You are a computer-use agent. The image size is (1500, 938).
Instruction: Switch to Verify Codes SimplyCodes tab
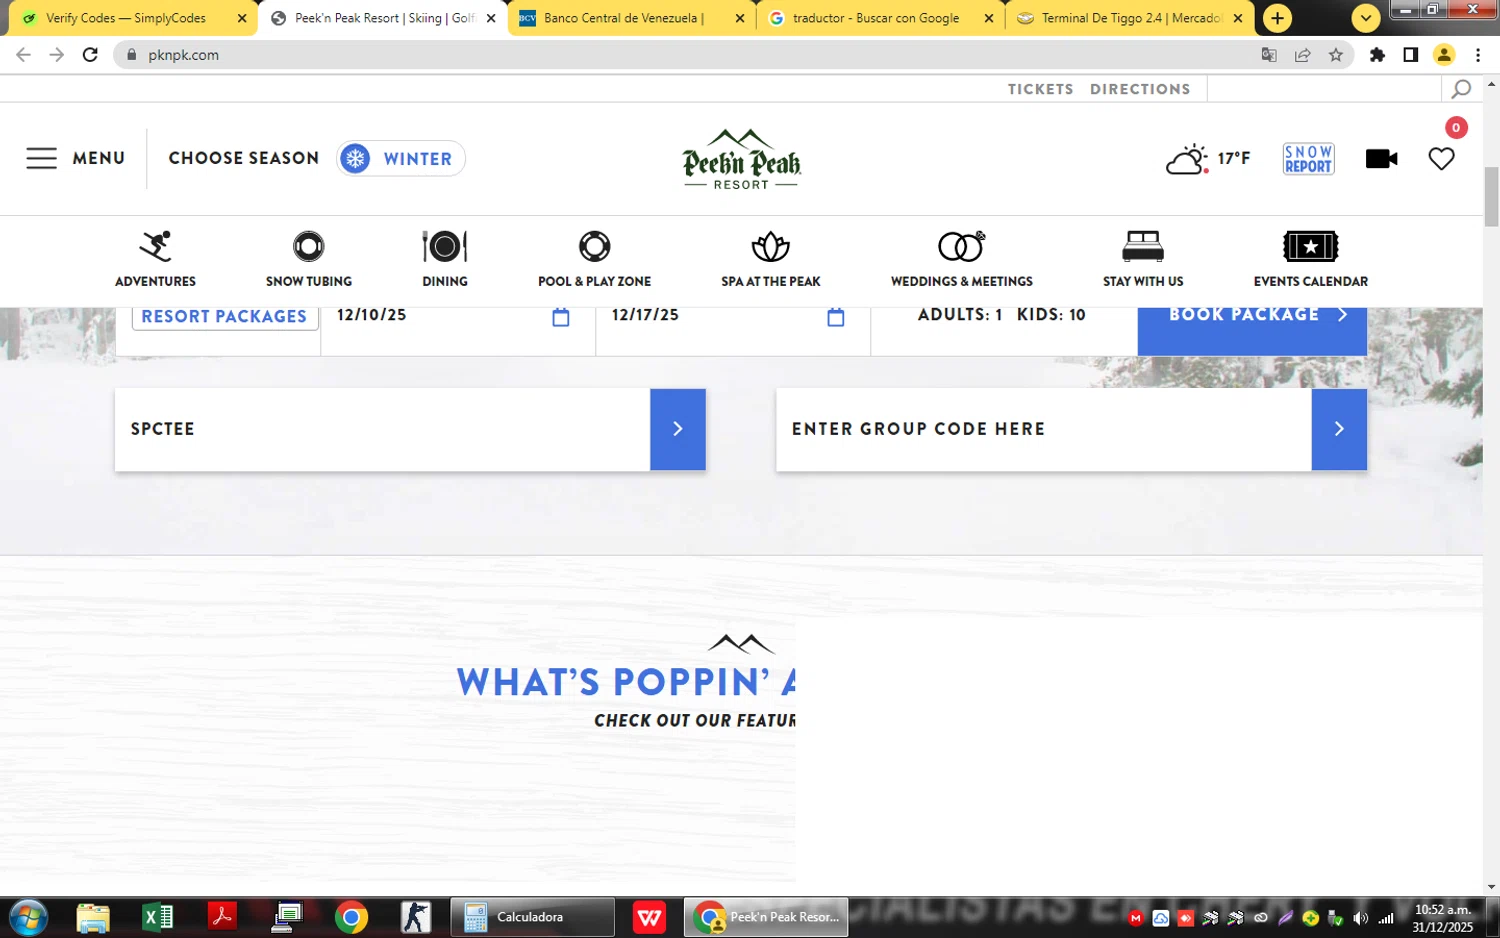126,18
